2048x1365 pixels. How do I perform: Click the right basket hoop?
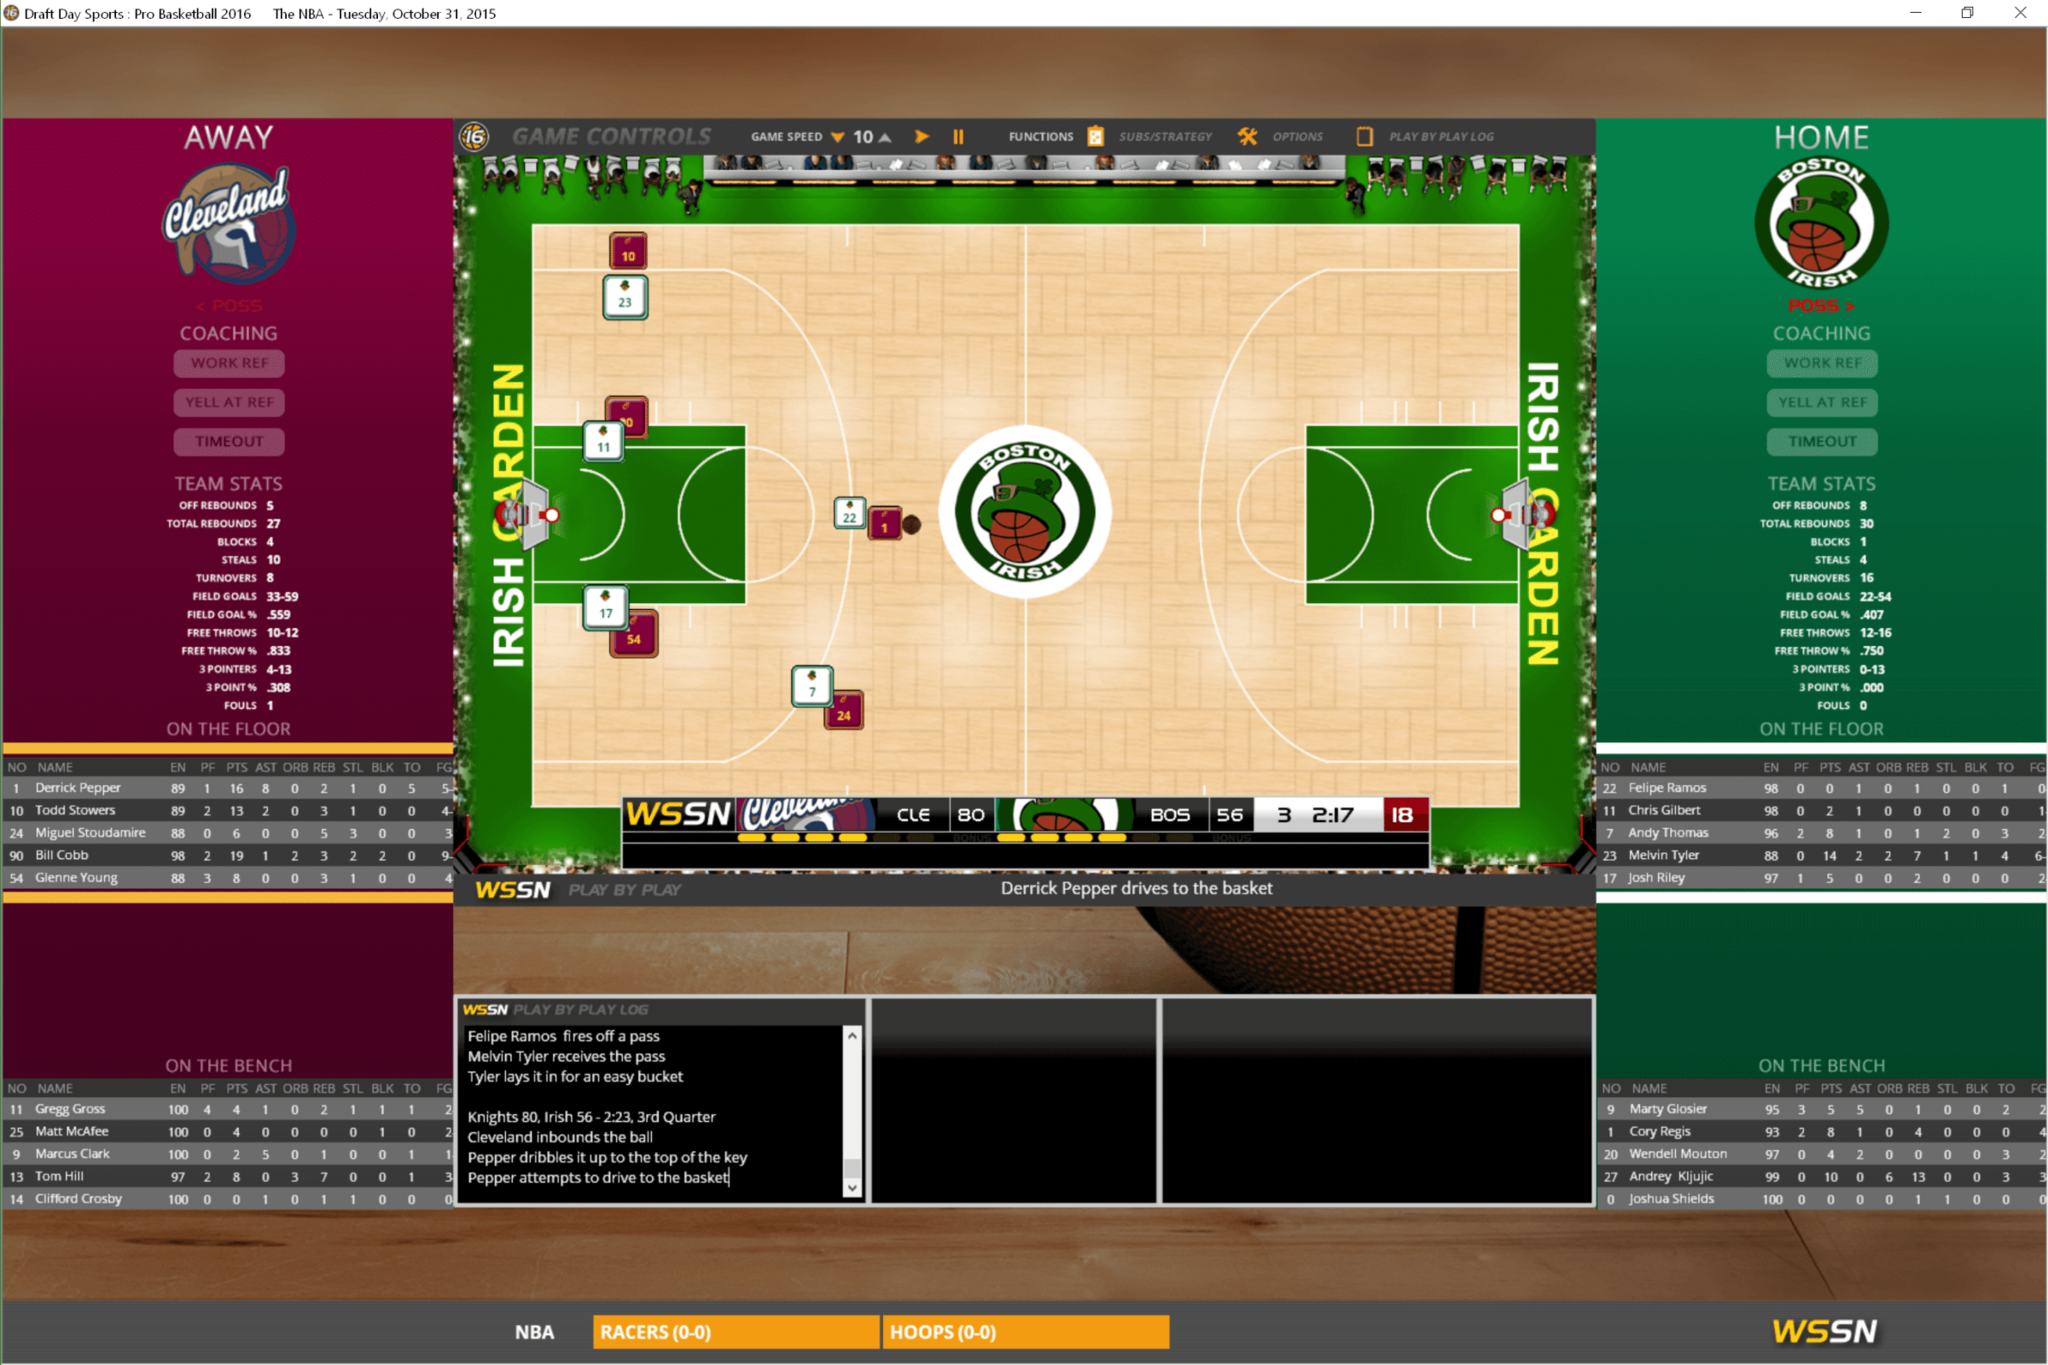click(1498, 515)
